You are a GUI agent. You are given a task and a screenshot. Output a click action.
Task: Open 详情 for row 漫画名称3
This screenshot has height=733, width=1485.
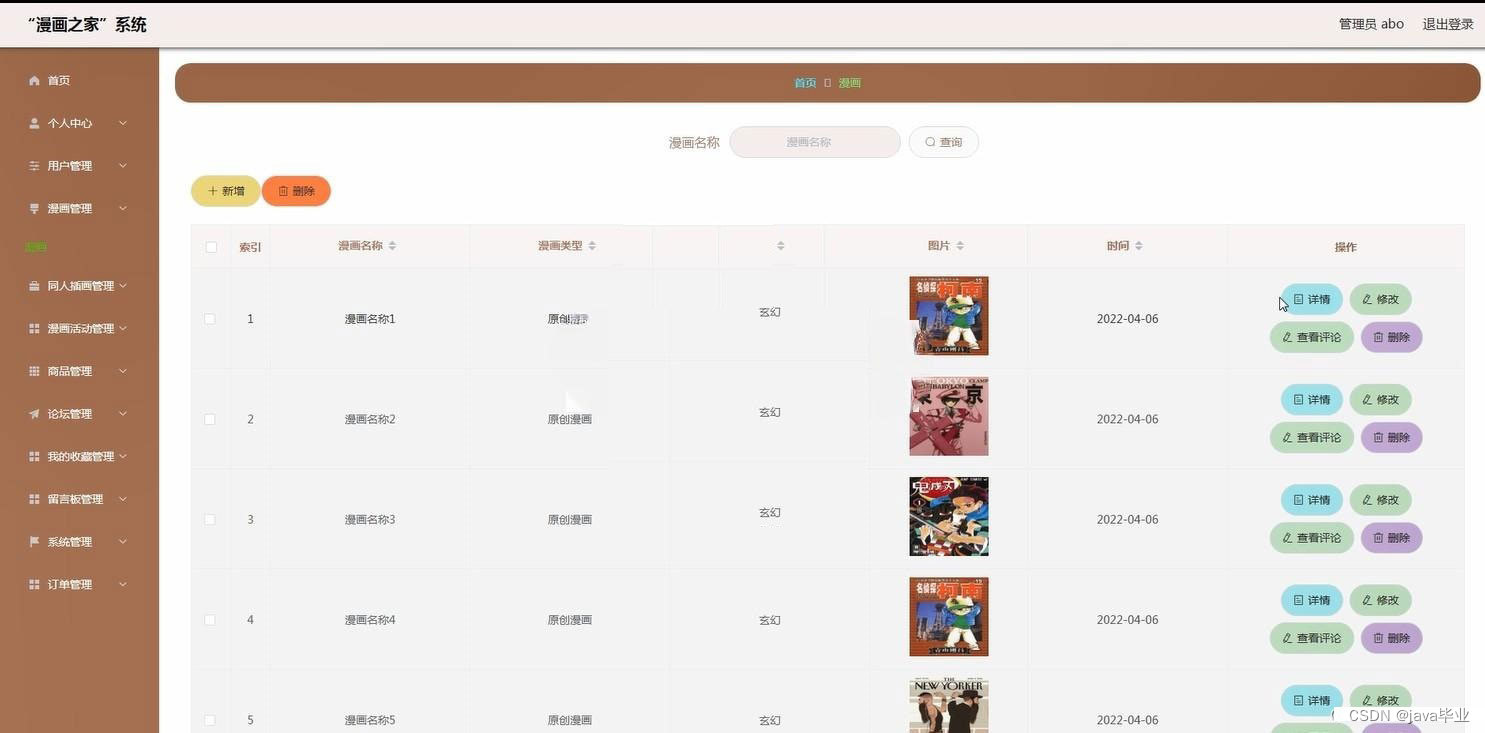tap(1312, 500)
